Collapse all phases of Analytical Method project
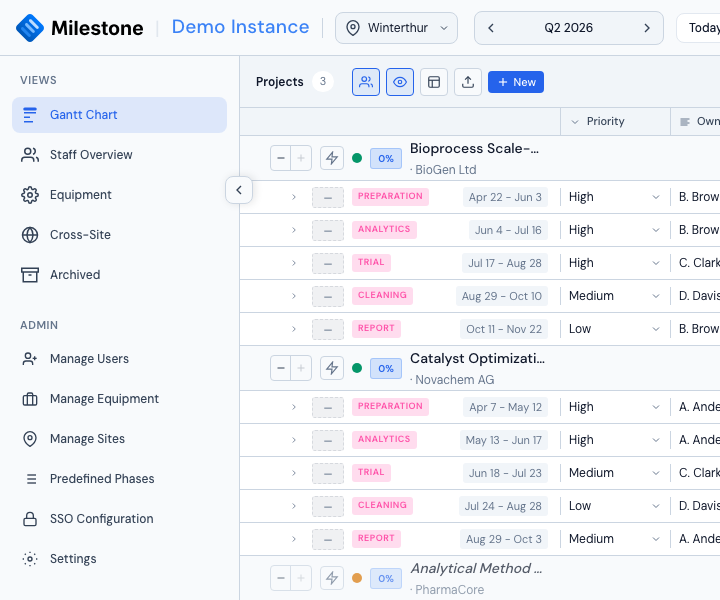720x600 pixels. coord(281,578)
